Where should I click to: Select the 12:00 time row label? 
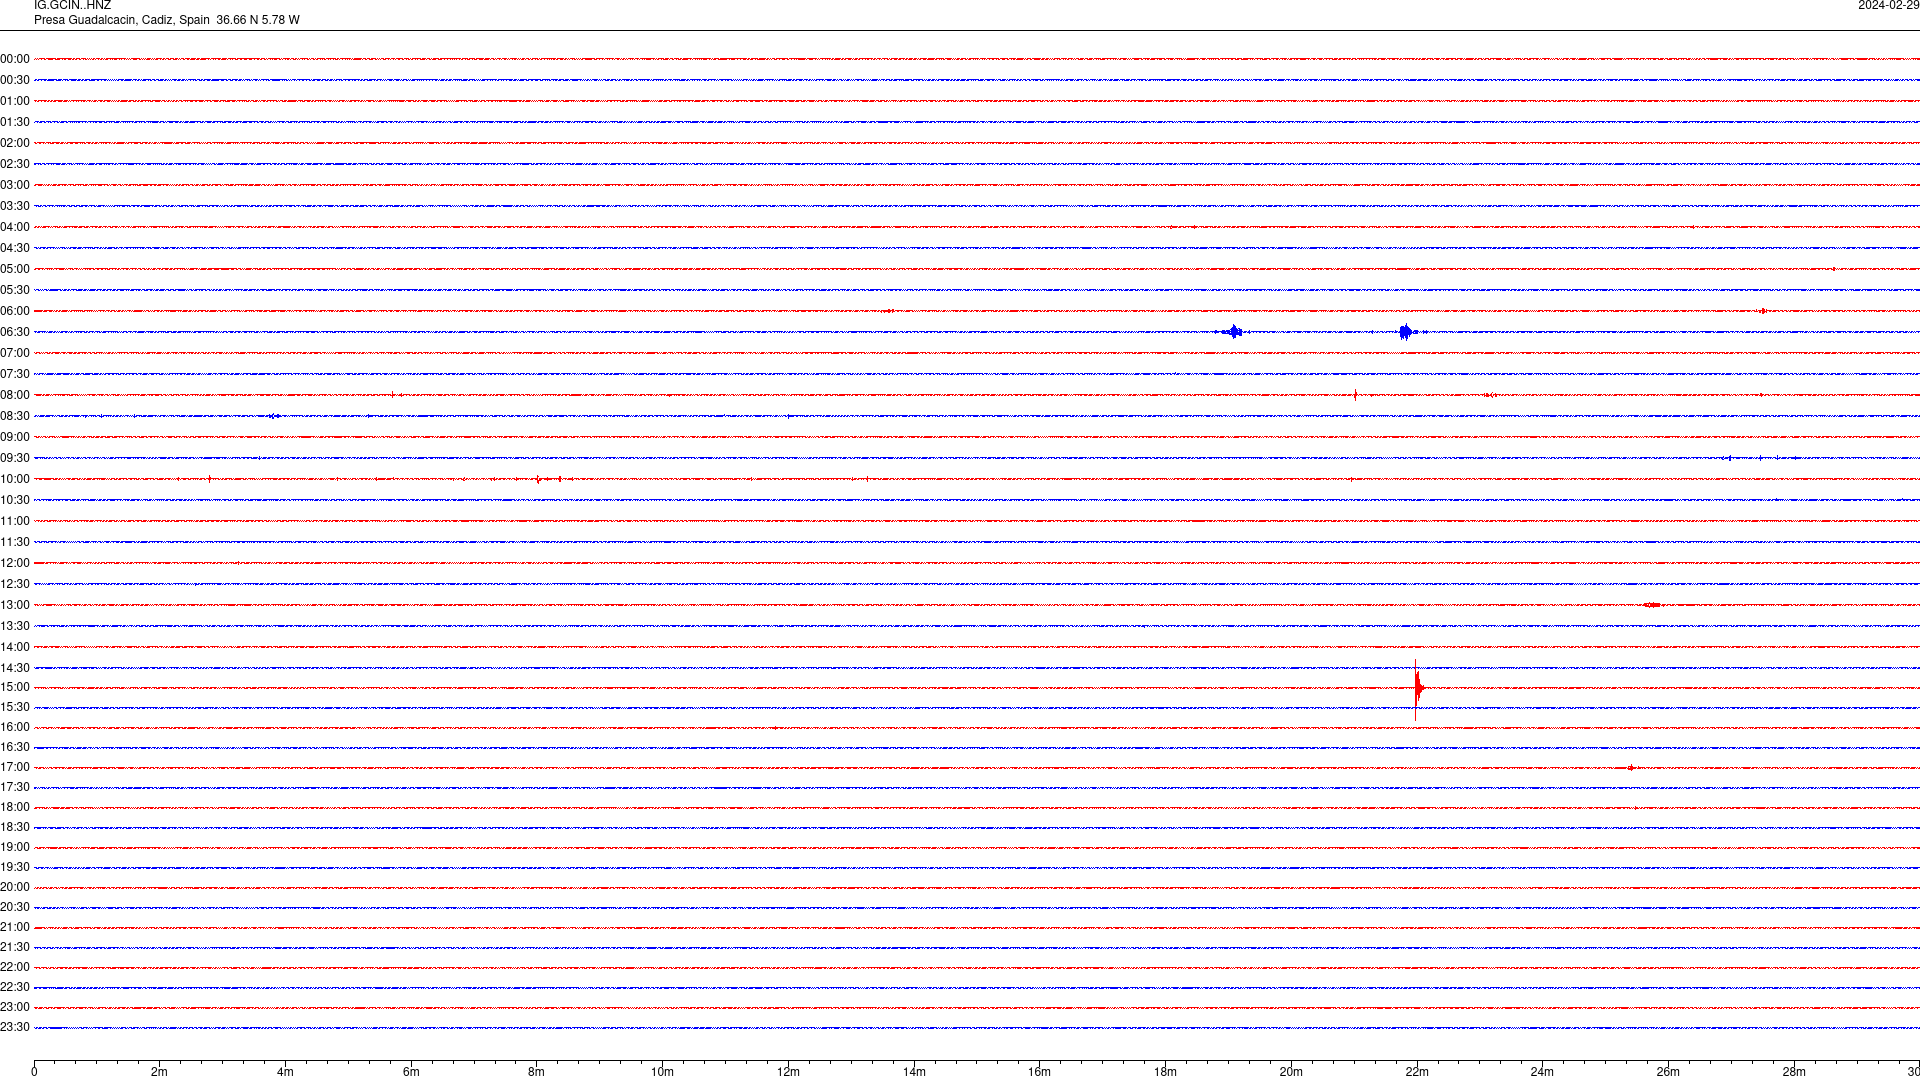pos(15,563)
